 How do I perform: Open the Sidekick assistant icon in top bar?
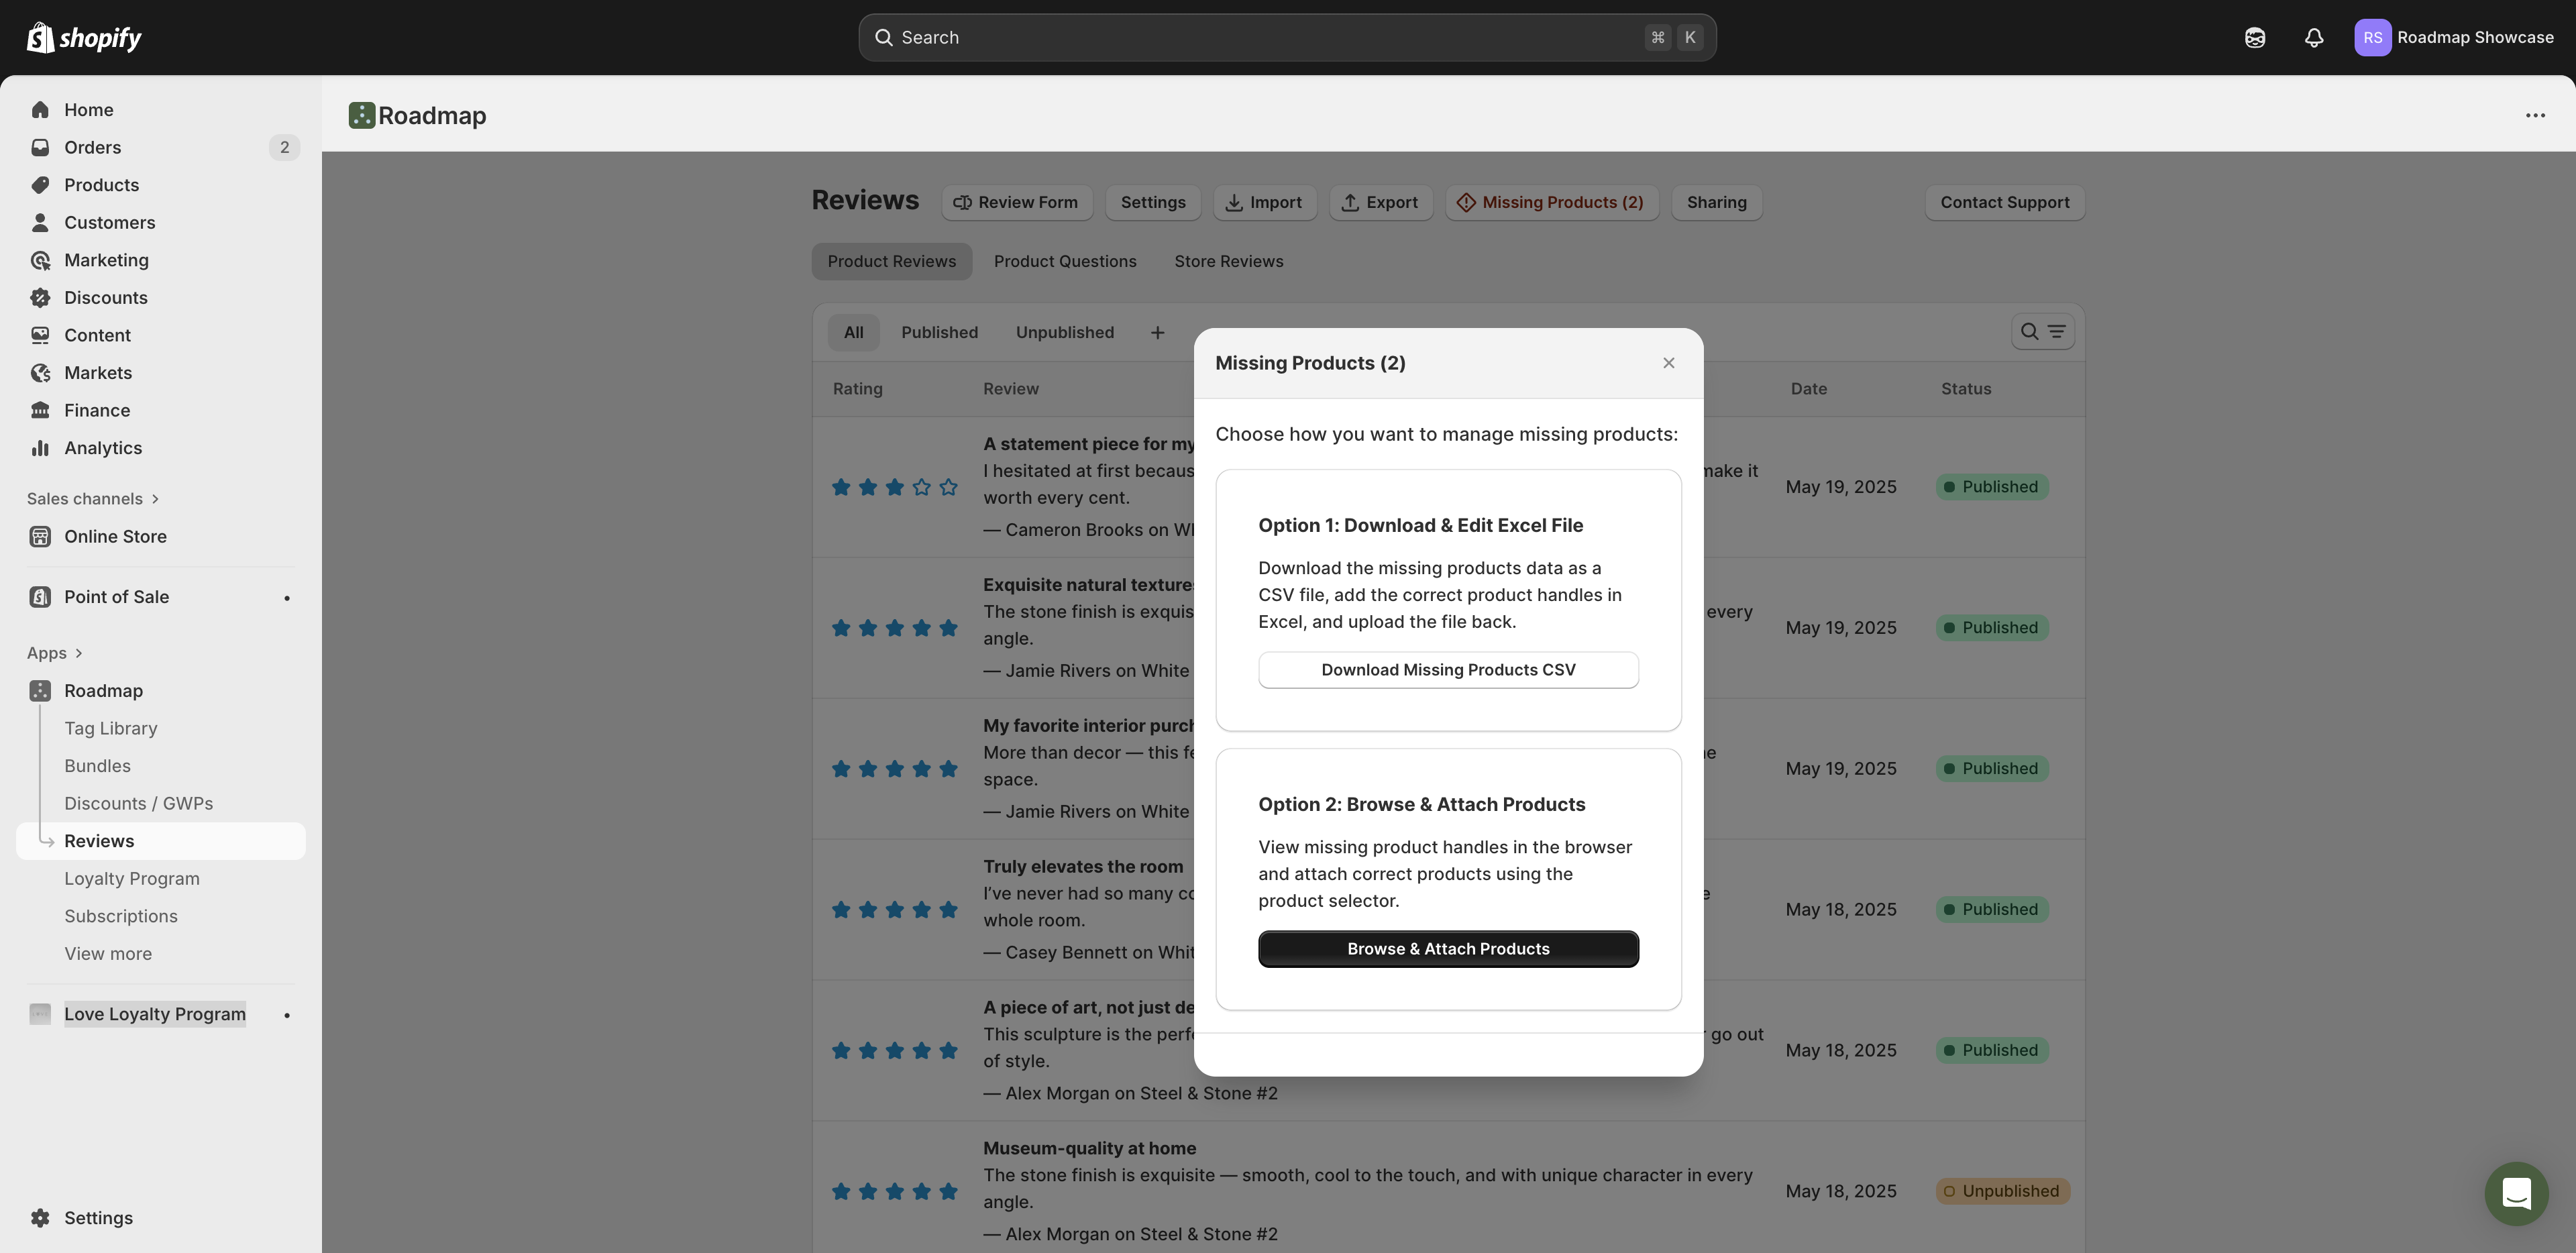point(2254,38)
